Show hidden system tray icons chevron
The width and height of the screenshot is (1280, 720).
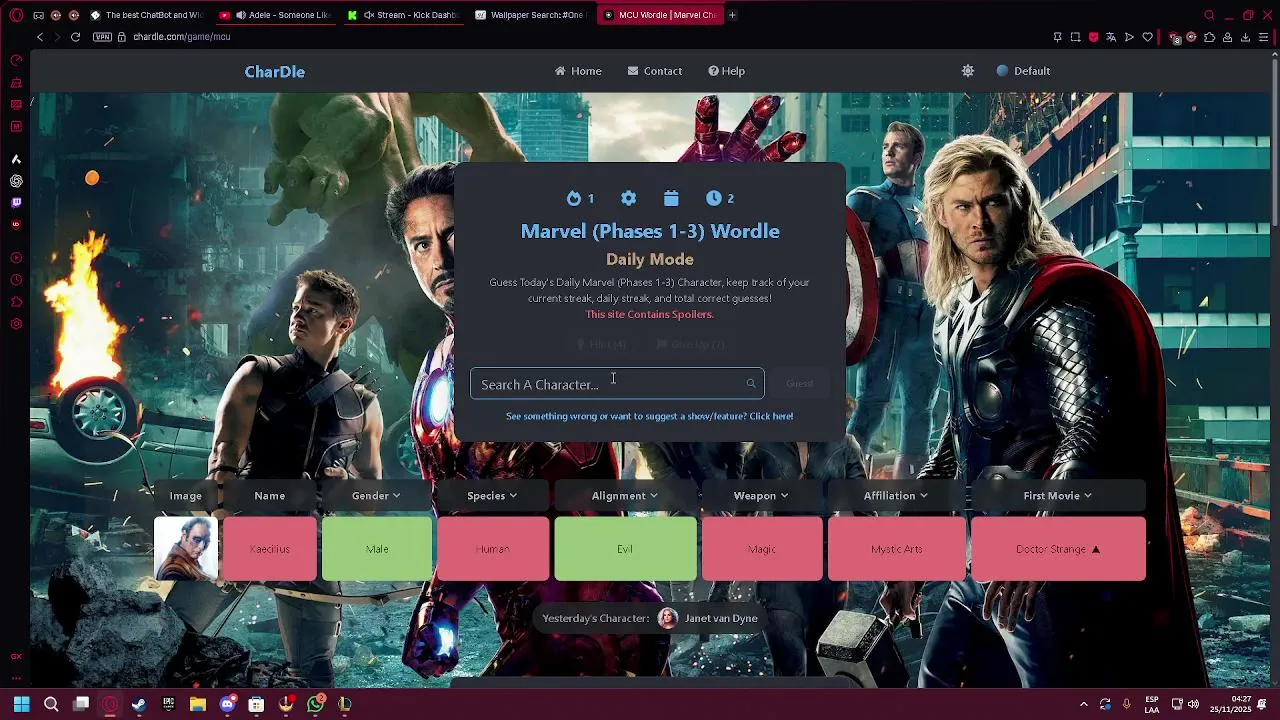click(x=1084, y=704)
